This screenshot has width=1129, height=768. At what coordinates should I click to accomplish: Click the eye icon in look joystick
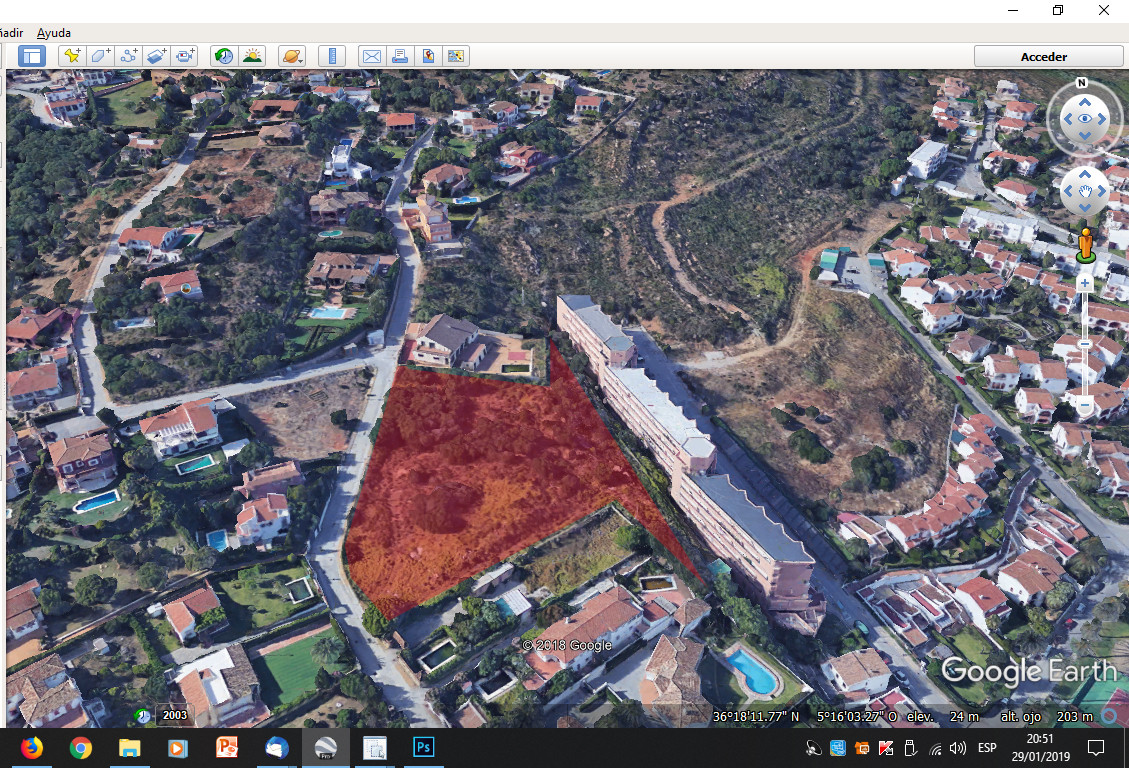coord(1084,119)
